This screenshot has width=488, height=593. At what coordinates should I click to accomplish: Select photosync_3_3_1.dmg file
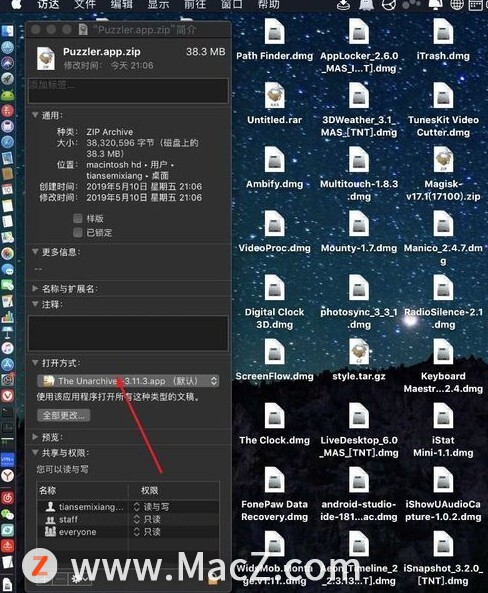(359, 288)
